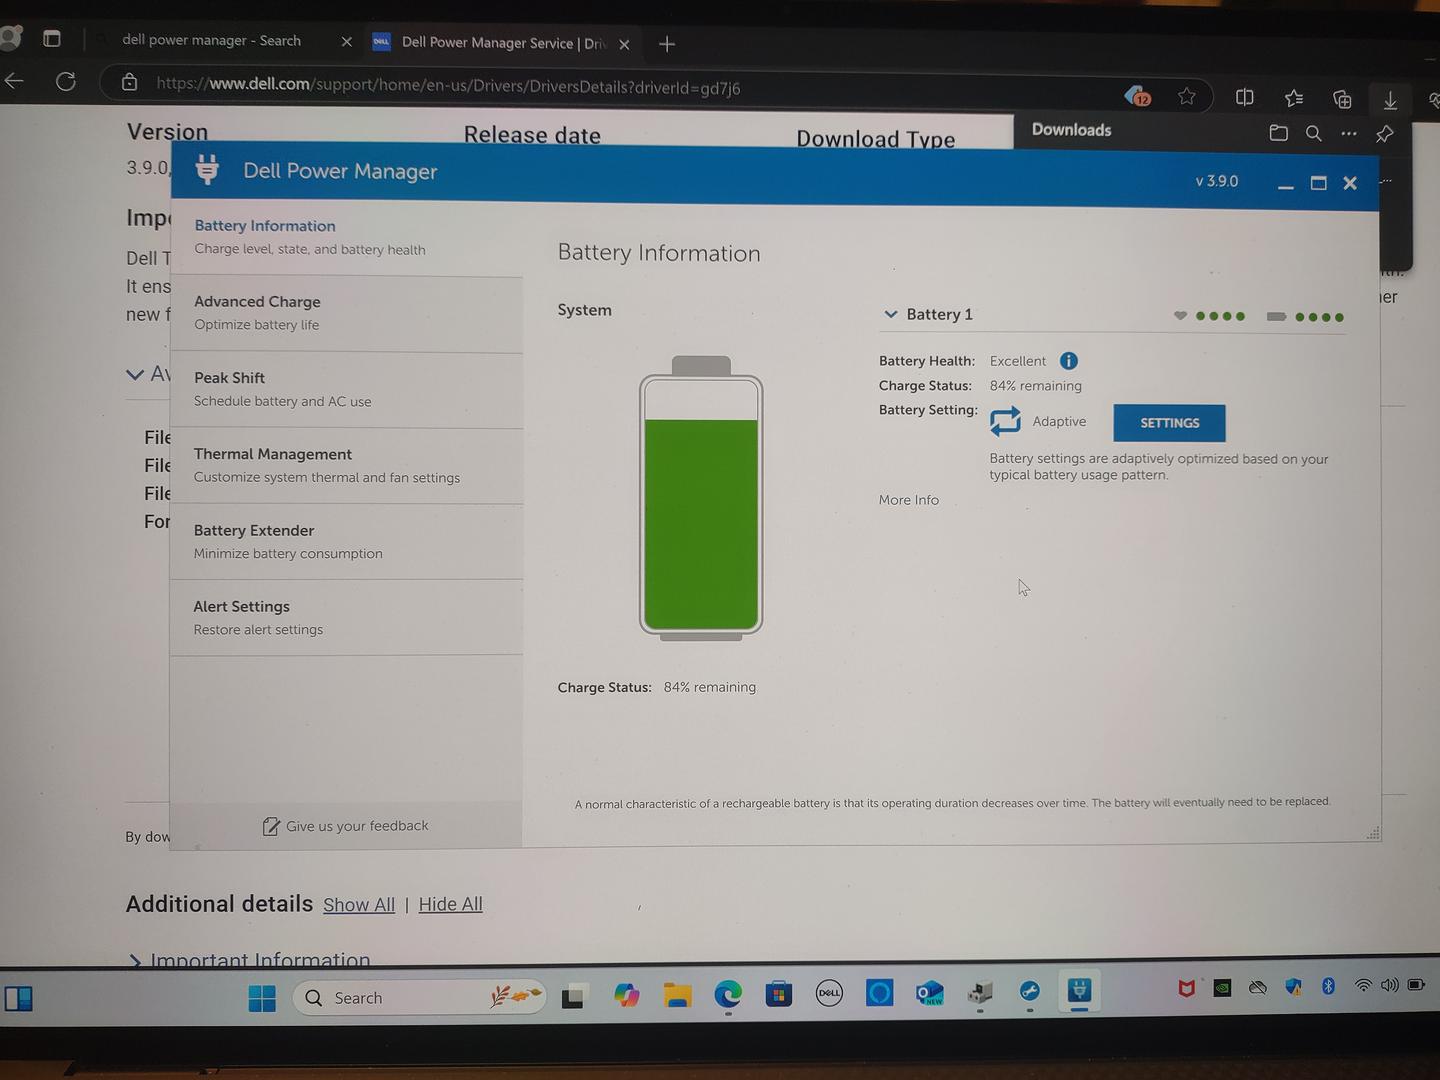Viewport: 1440px width, 1080px height.
Task: Click the large green system battery graphic
Action: [x=701, y=497]
